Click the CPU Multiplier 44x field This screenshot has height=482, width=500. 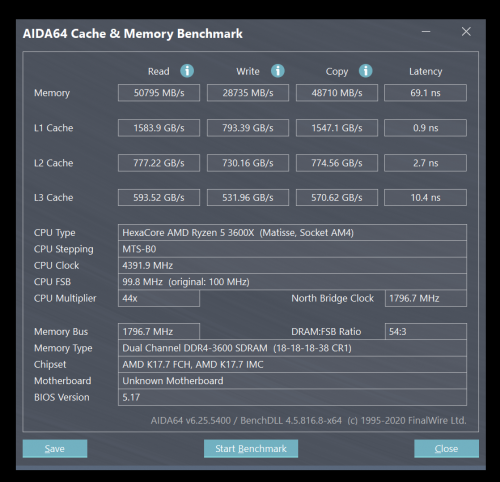coord(159,298)
